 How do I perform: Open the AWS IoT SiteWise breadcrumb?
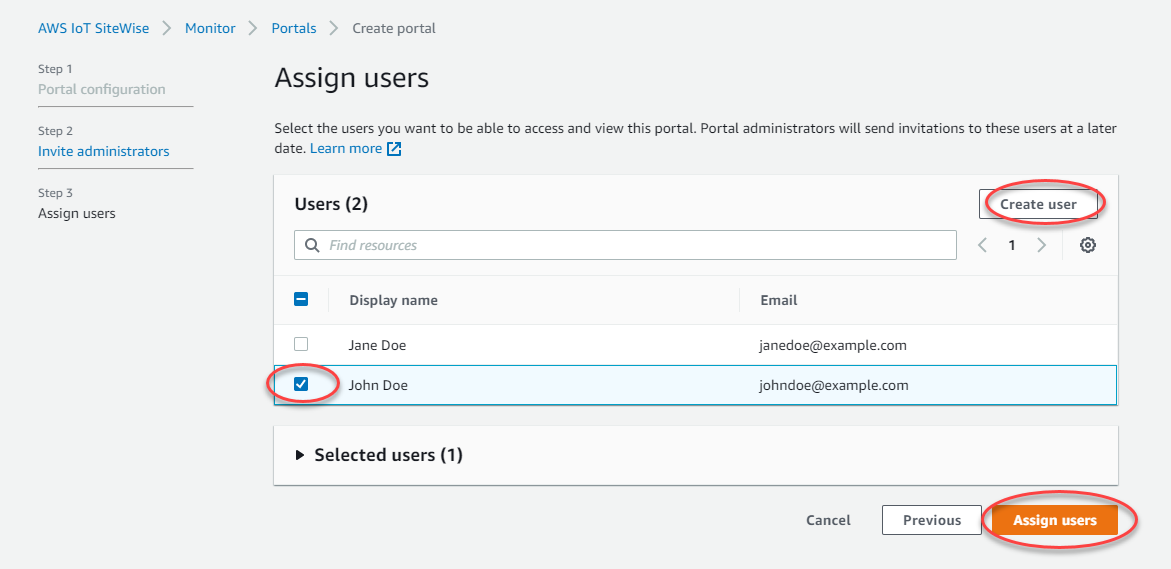click(94, 28)
